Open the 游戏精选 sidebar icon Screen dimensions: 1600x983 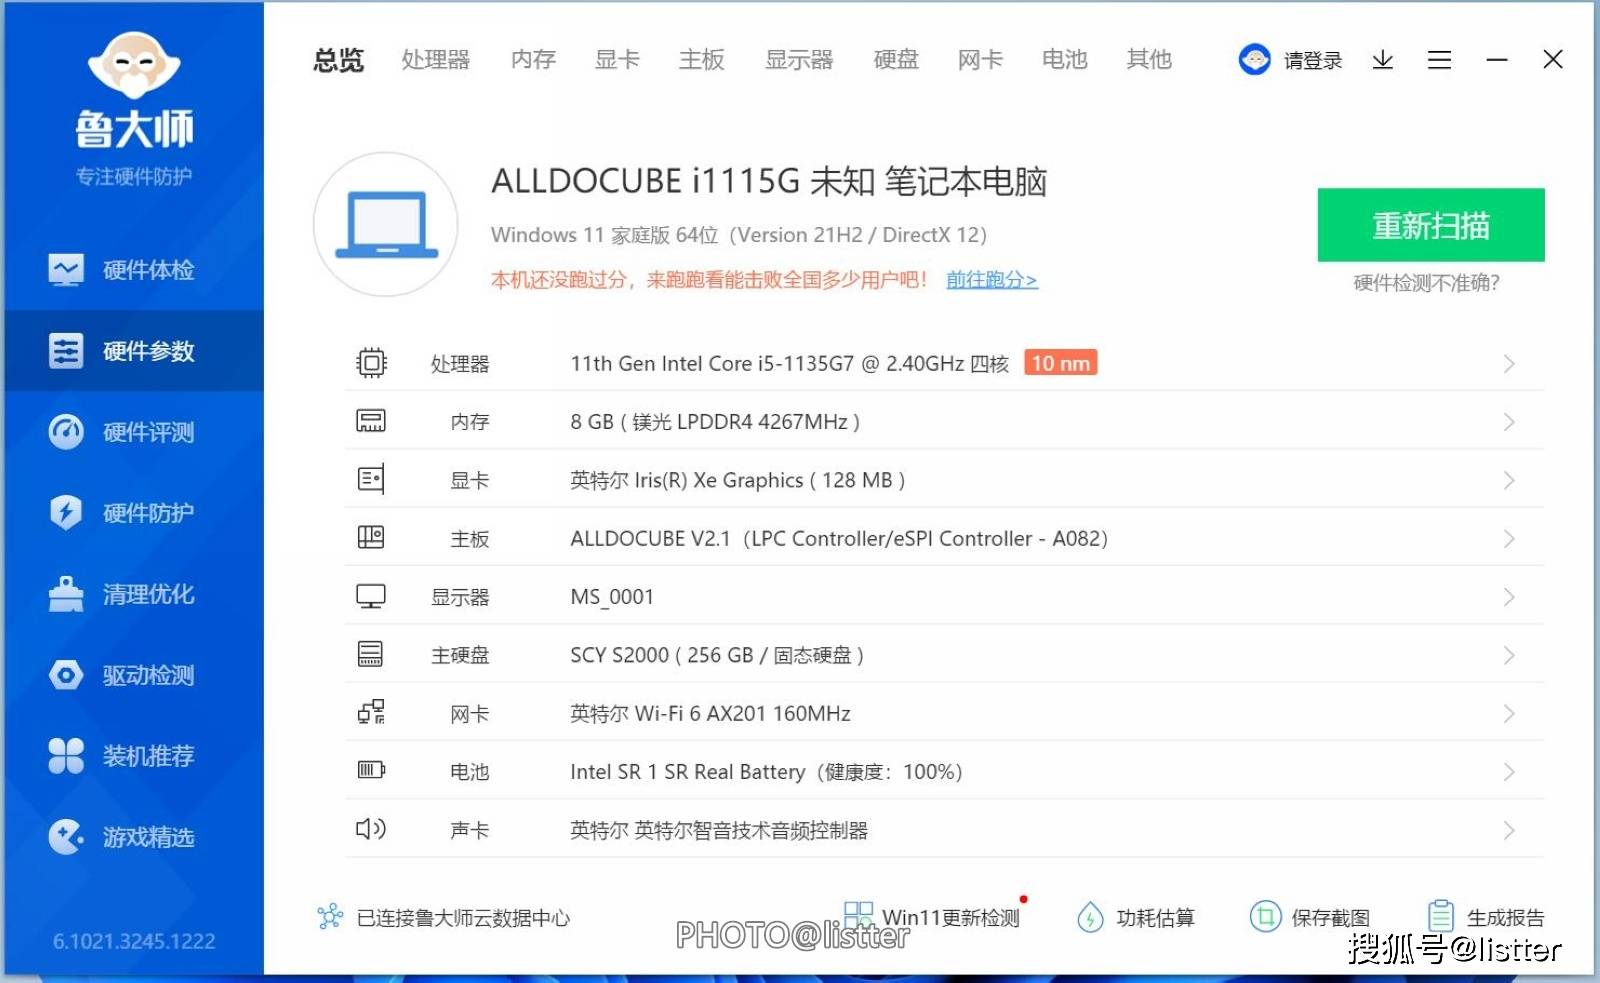tap(66, 837)
